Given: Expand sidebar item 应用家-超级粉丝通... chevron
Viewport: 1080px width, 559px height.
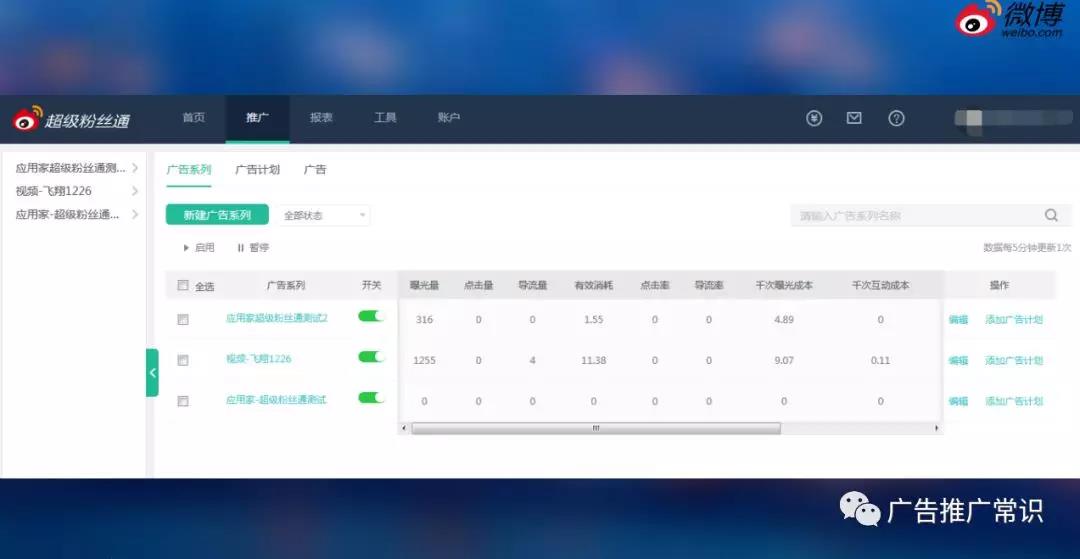Looking at the screenshot, I should click(135, 214).
